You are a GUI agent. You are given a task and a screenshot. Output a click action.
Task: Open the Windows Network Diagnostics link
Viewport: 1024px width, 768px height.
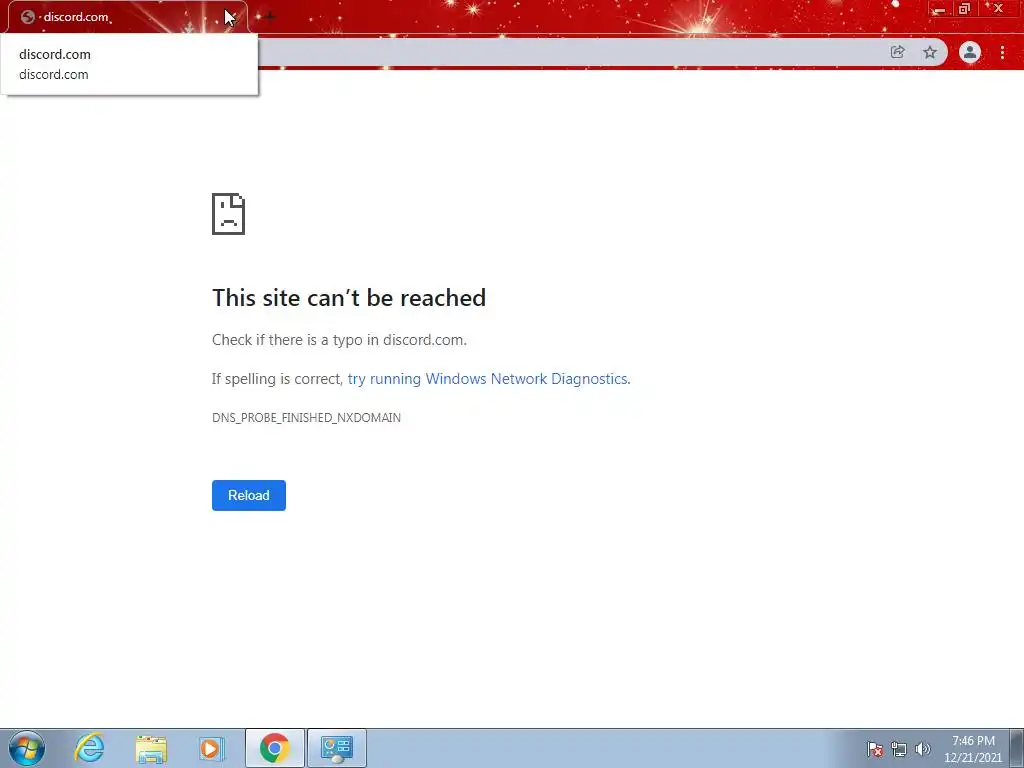point(488,379)
